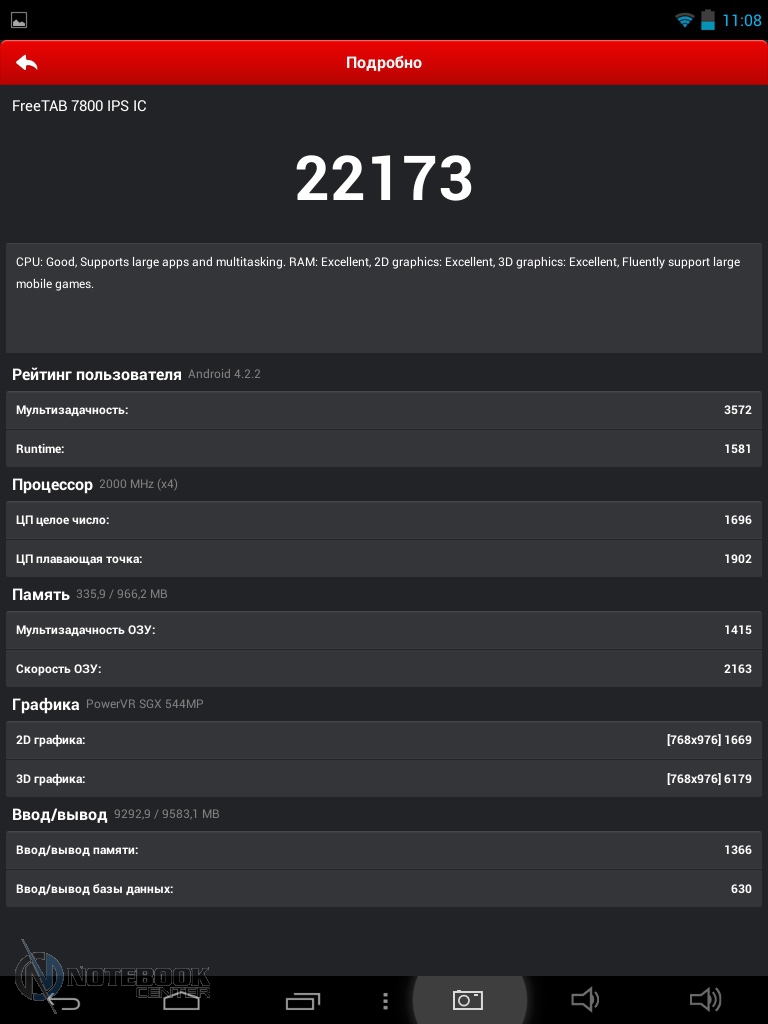
Task: Select the Скорость ОЗУ row
Action: point(384,669)
